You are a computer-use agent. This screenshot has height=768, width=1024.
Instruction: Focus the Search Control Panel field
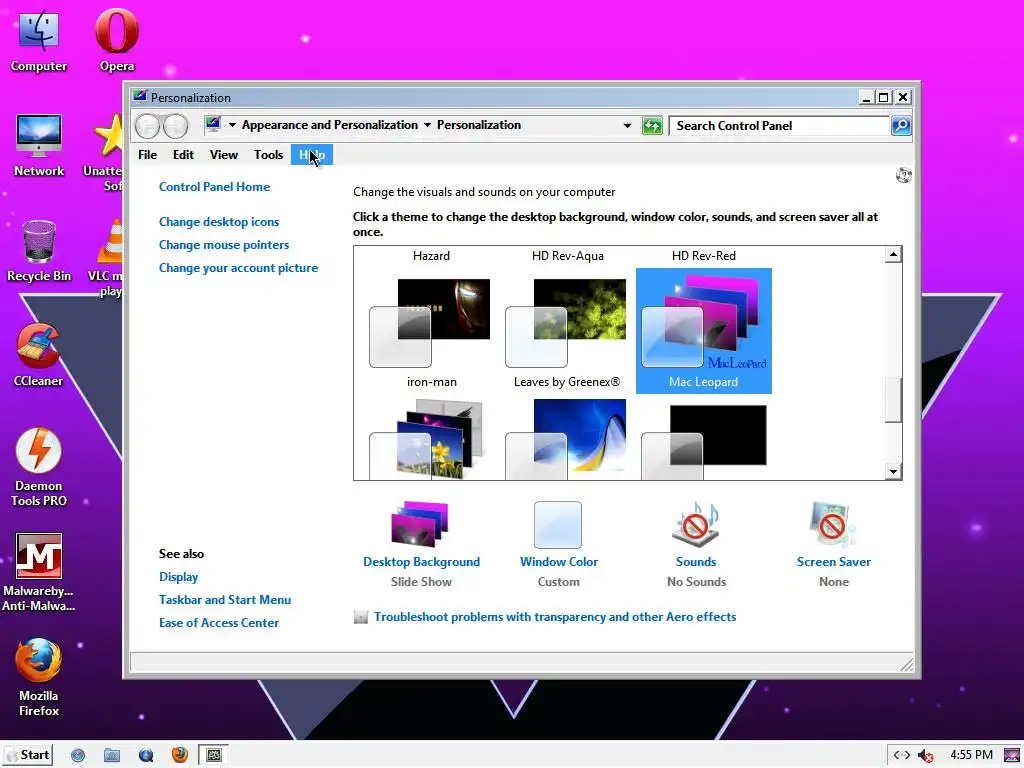coord(779,125)
